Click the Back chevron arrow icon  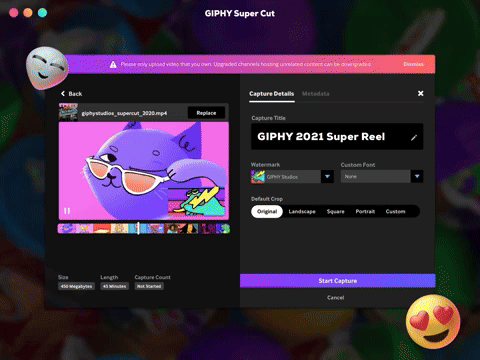pyautogui.click(x=63, y=94)
